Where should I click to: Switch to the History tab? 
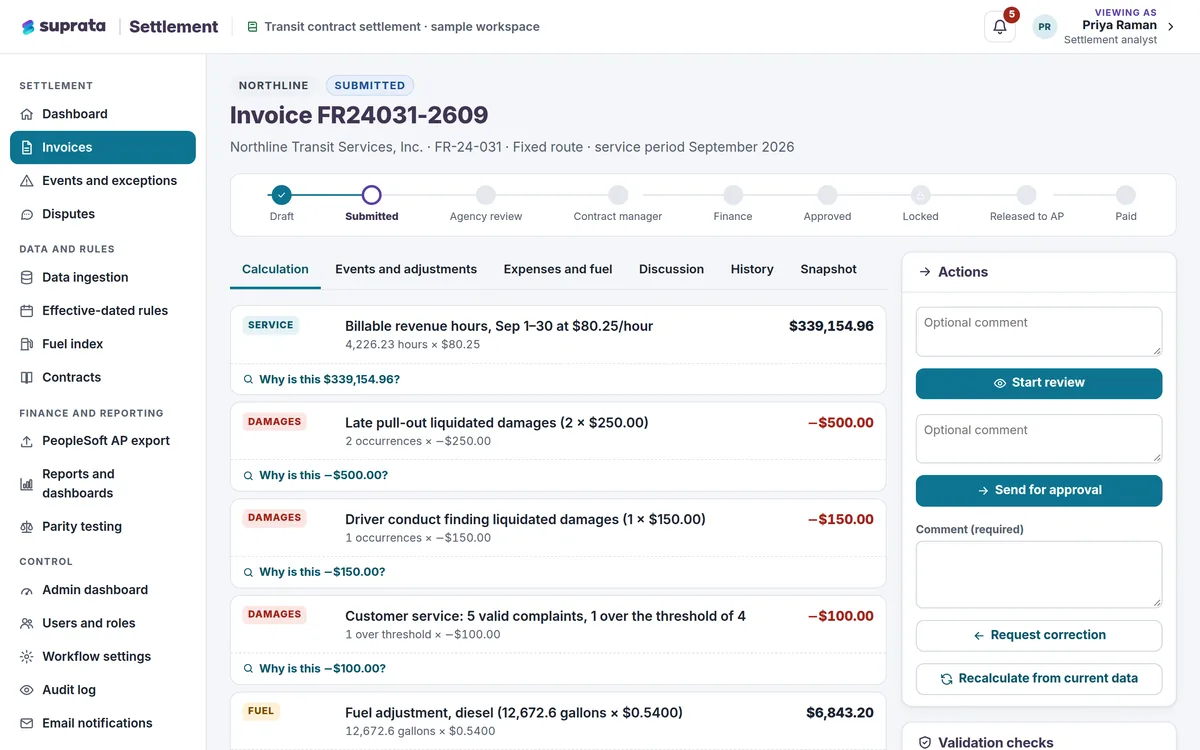coord(752,269)
